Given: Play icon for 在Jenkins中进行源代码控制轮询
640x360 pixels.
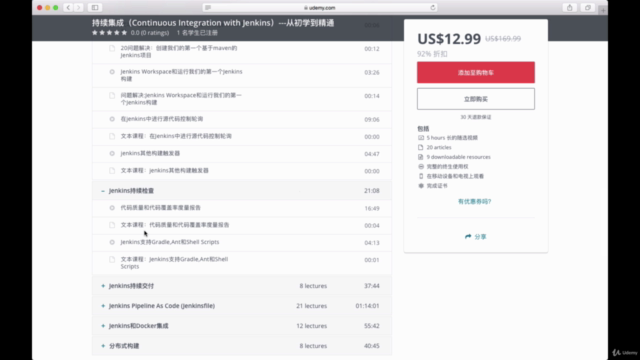Looking at the screenshot, I should click(x=112, y=119).
